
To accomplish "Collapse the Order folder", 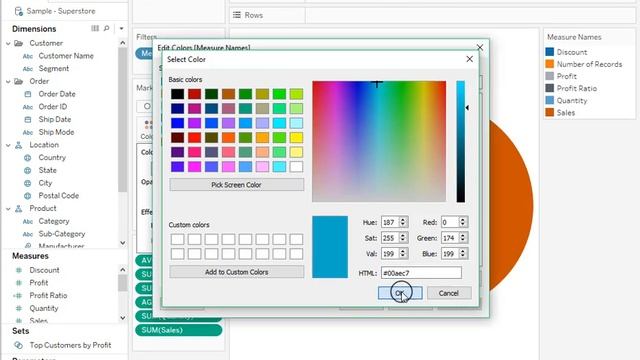I will pyautogui.click(x=8, y=82).
